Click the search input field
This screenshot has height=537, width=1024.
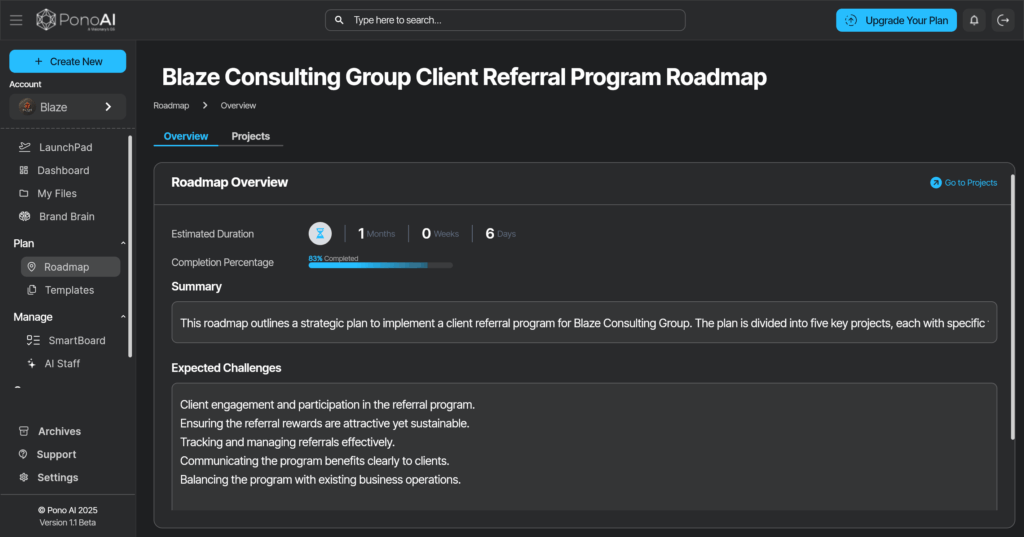pos(505,20)
